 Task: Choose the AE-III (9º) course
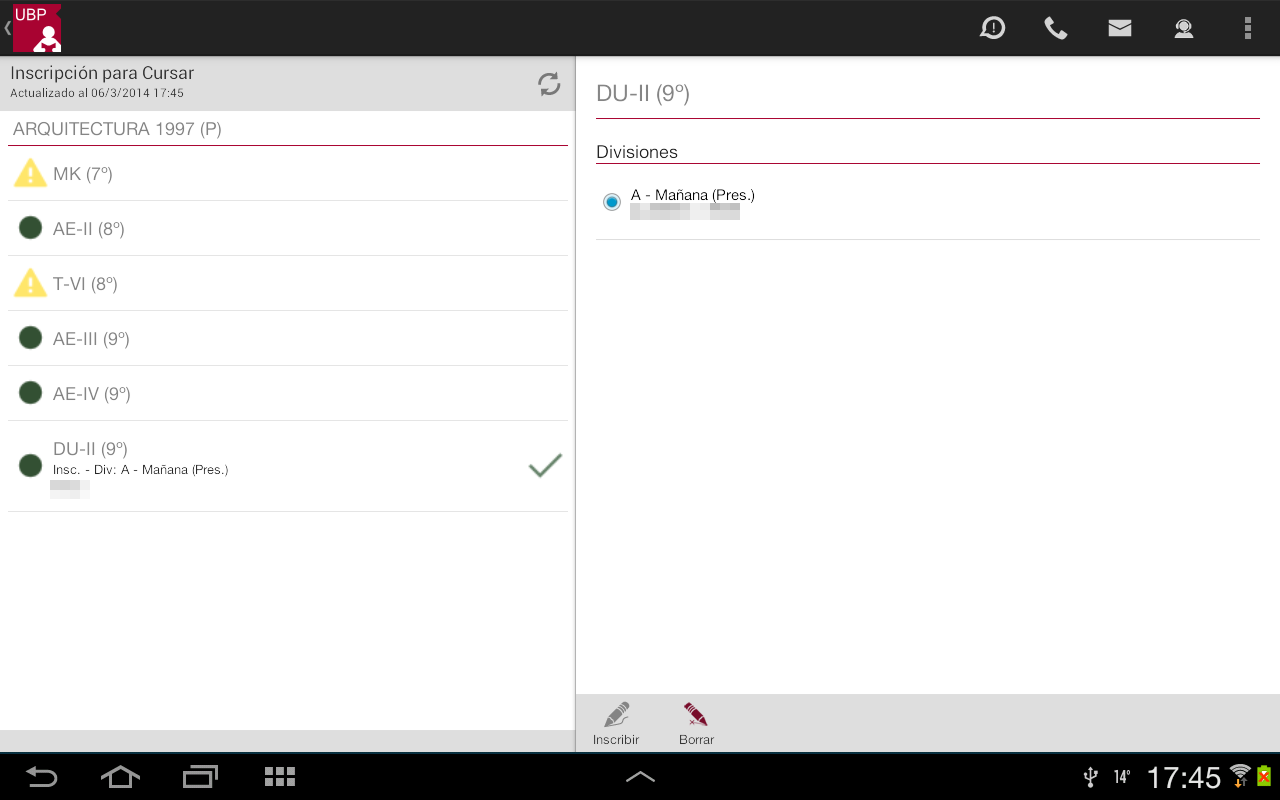pyautogui.click(x=288, y=339)
